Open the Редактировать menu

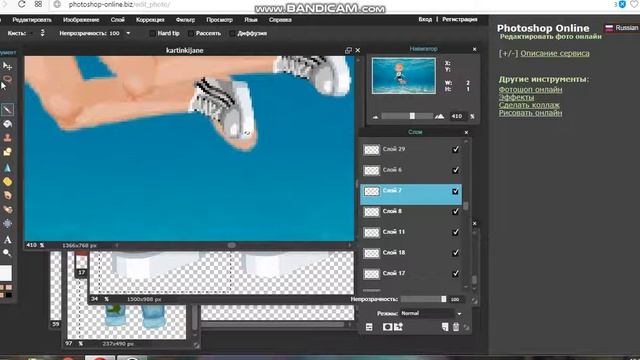pos(32,20)
